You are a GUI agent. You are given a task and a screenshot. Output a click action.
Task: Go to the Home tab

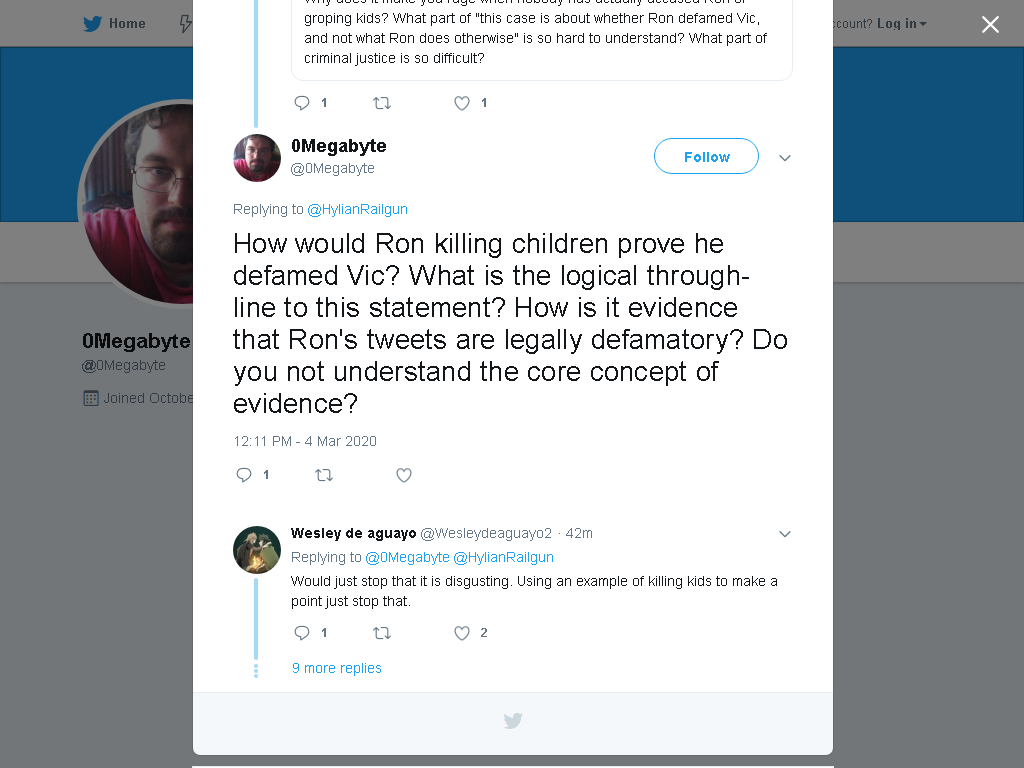(x=114, y=24)
